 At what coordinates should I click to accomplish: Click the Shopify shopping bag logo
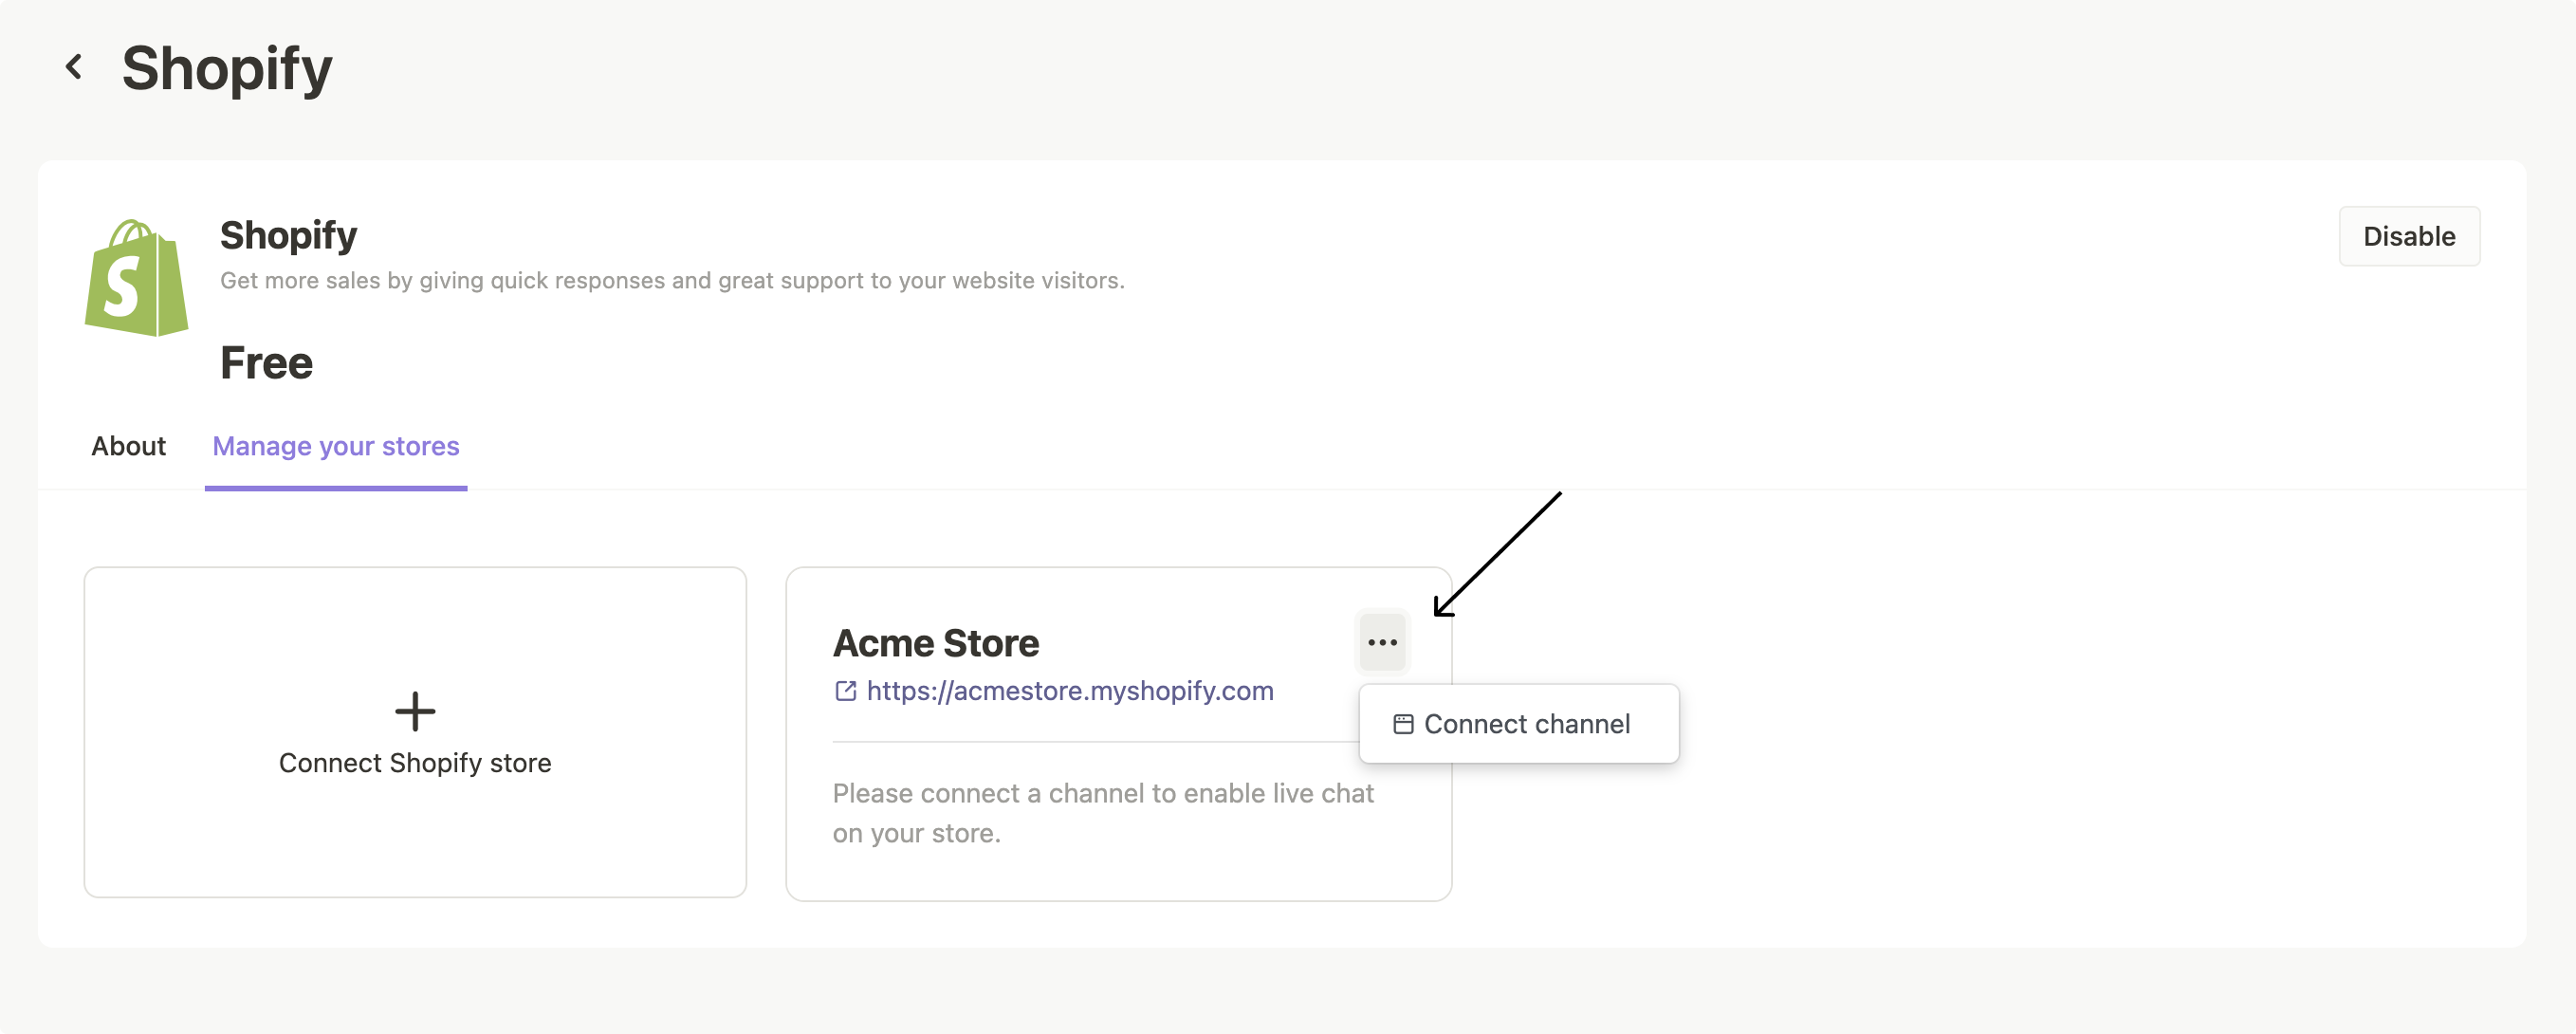point(136,277)
